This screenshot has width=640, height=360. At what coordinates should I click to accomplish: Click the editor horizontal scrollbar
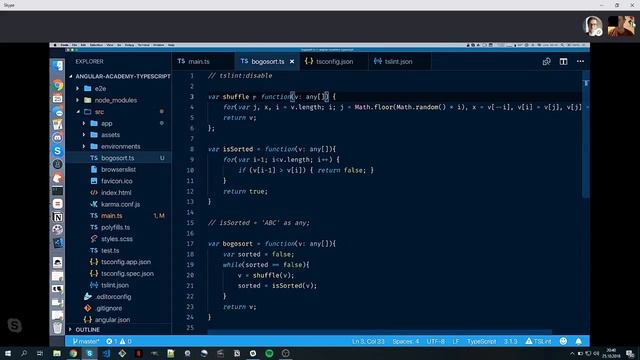click(x=380, y=332)
